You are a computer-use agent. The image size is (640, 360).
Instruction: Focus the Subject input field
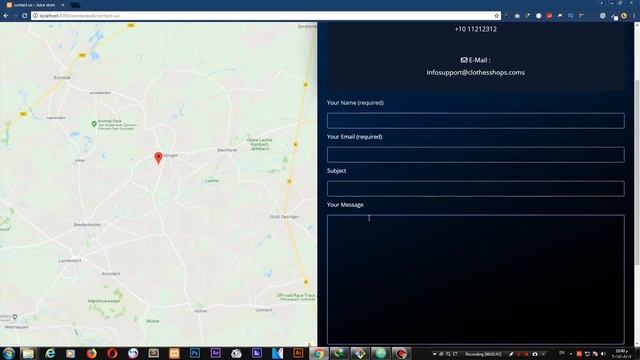(x=476, y=189)
